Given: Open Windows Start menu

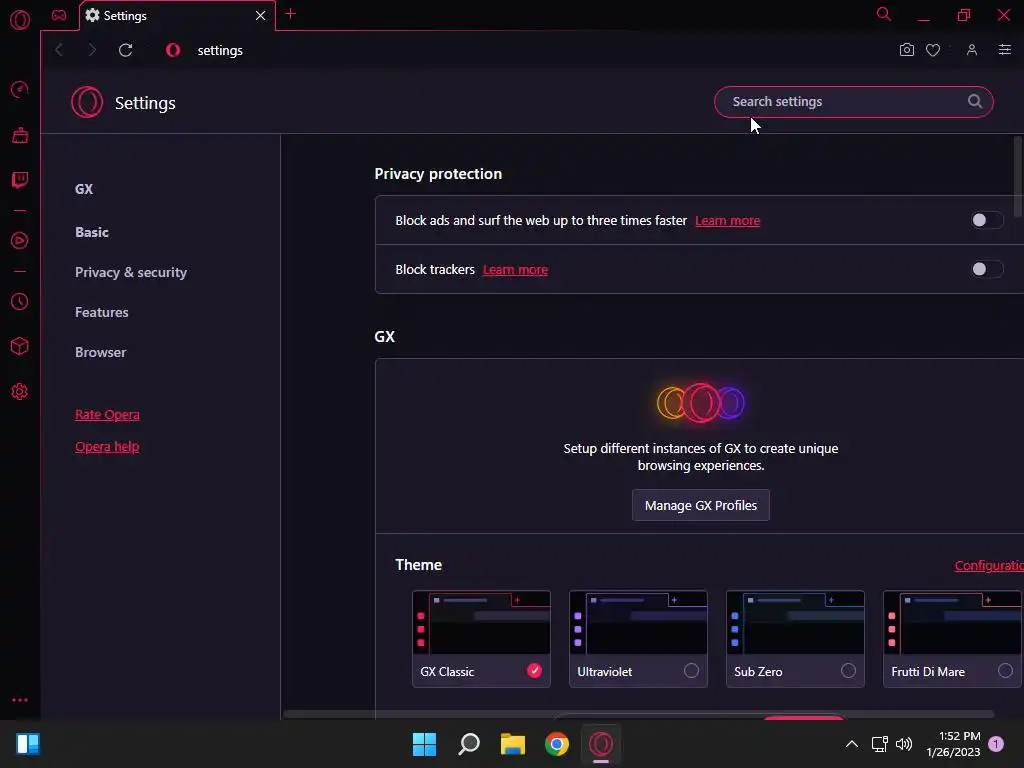Looking at the screenshot, I should [x=424, y=744].
